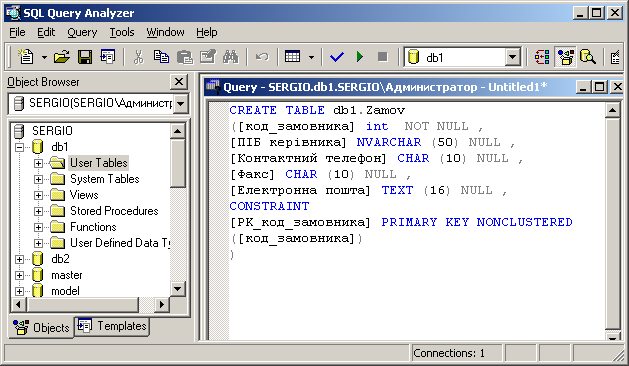Click the Display Estimated Execution Plan icon
This screenshot has width=629, height=366.
pos(542,57)
